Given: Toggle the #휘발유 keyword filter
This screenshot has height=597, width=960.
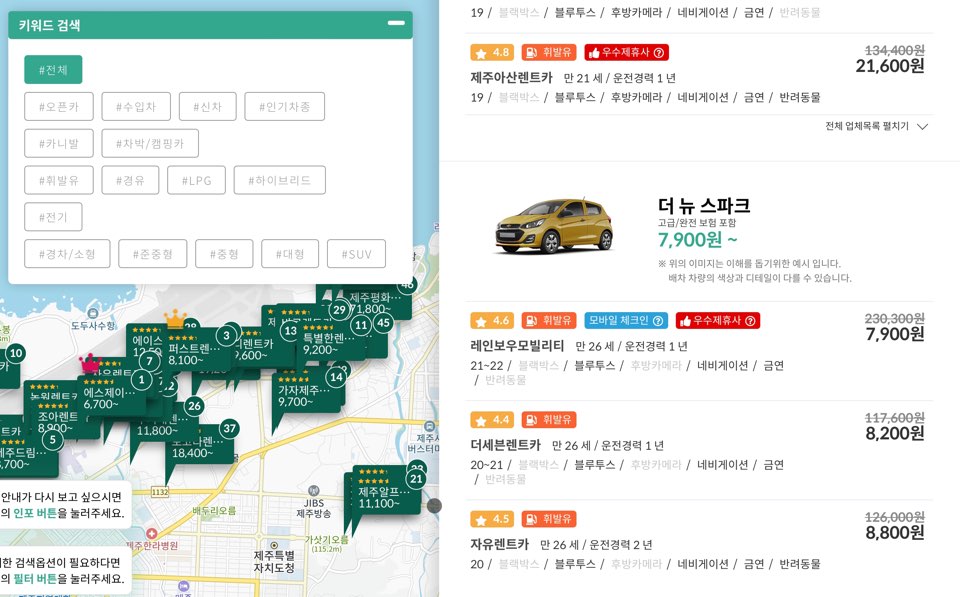Looking at the screenshot, I should (59, 180).
